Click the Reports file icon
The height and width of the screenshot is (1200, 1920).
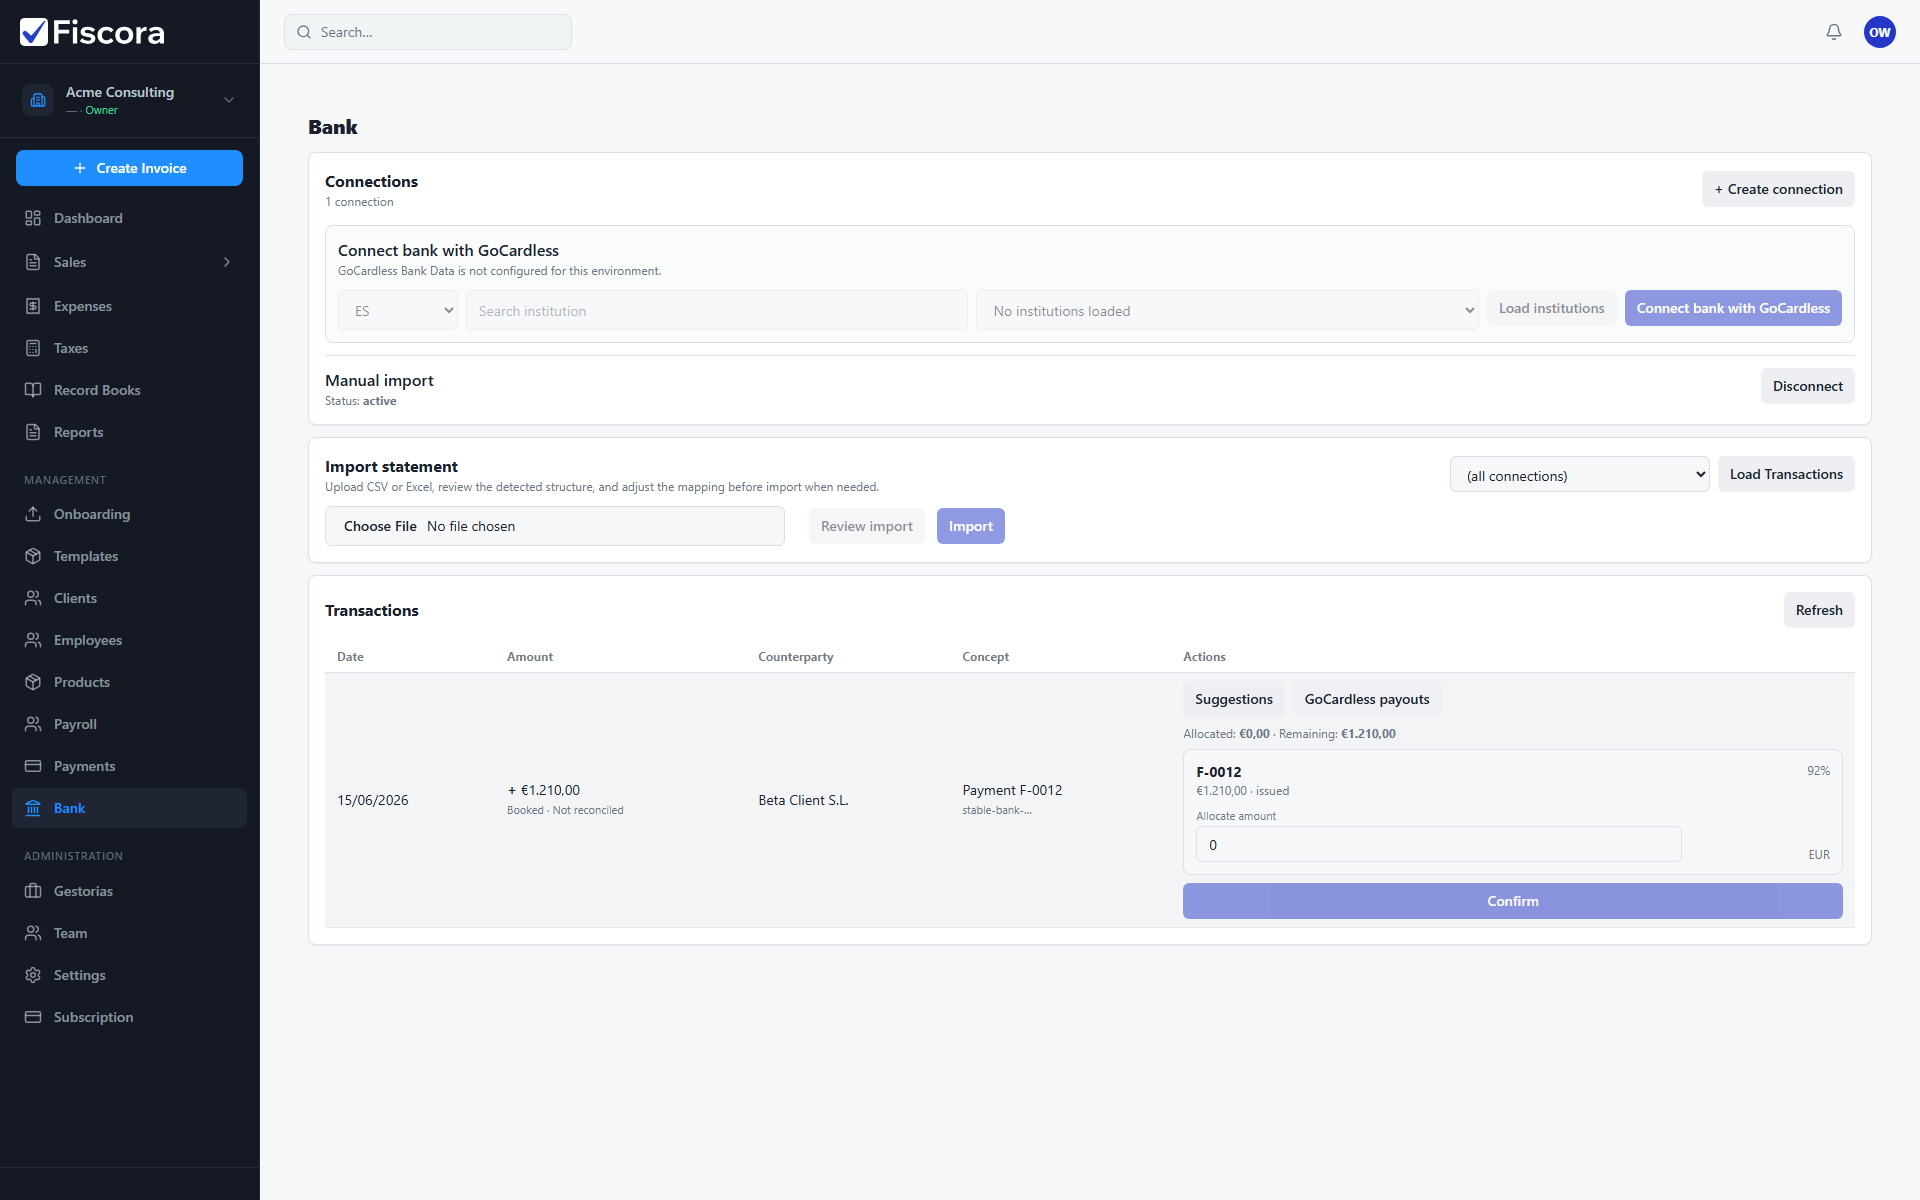click(x=33, y=432)
